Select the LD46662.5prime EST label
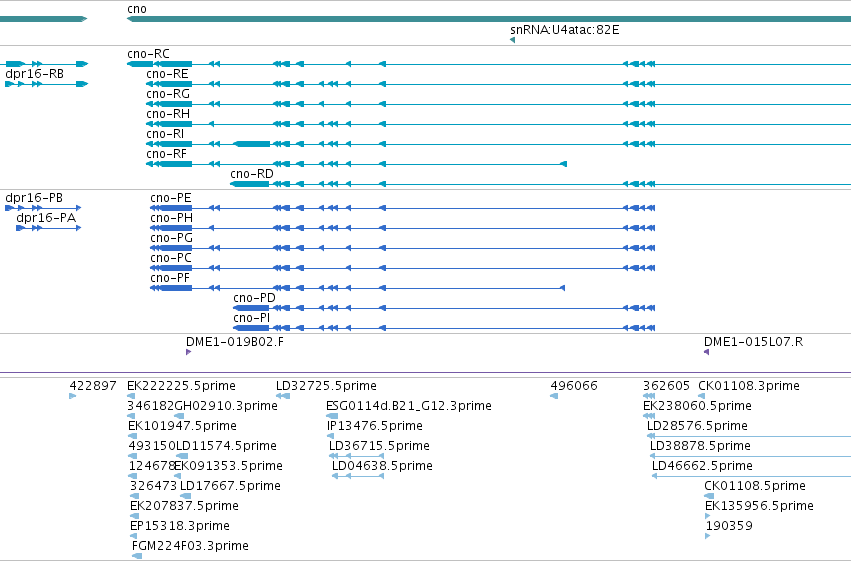851x561 pixels. (x=702, y=466)
